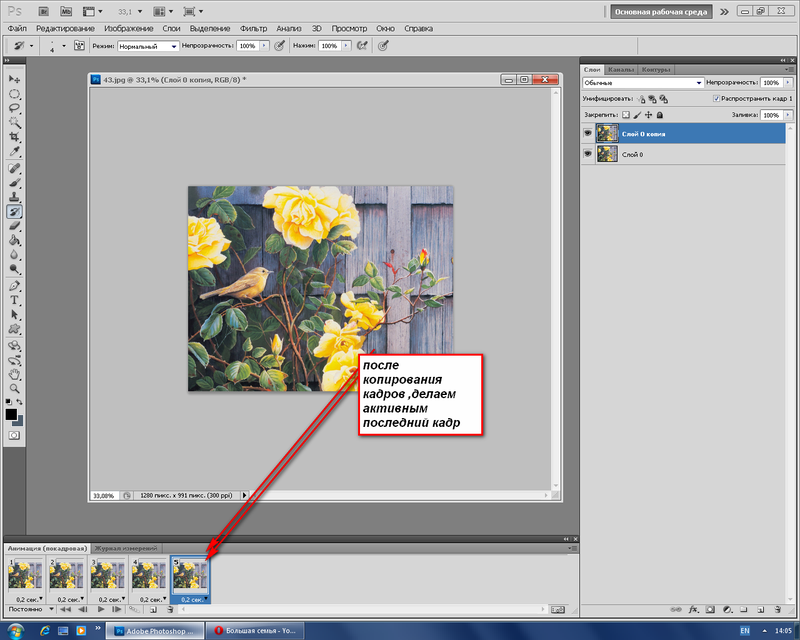Play the frame animation
Image resolution: width=800 pixels, height=640 pixels.
point(101,609)
